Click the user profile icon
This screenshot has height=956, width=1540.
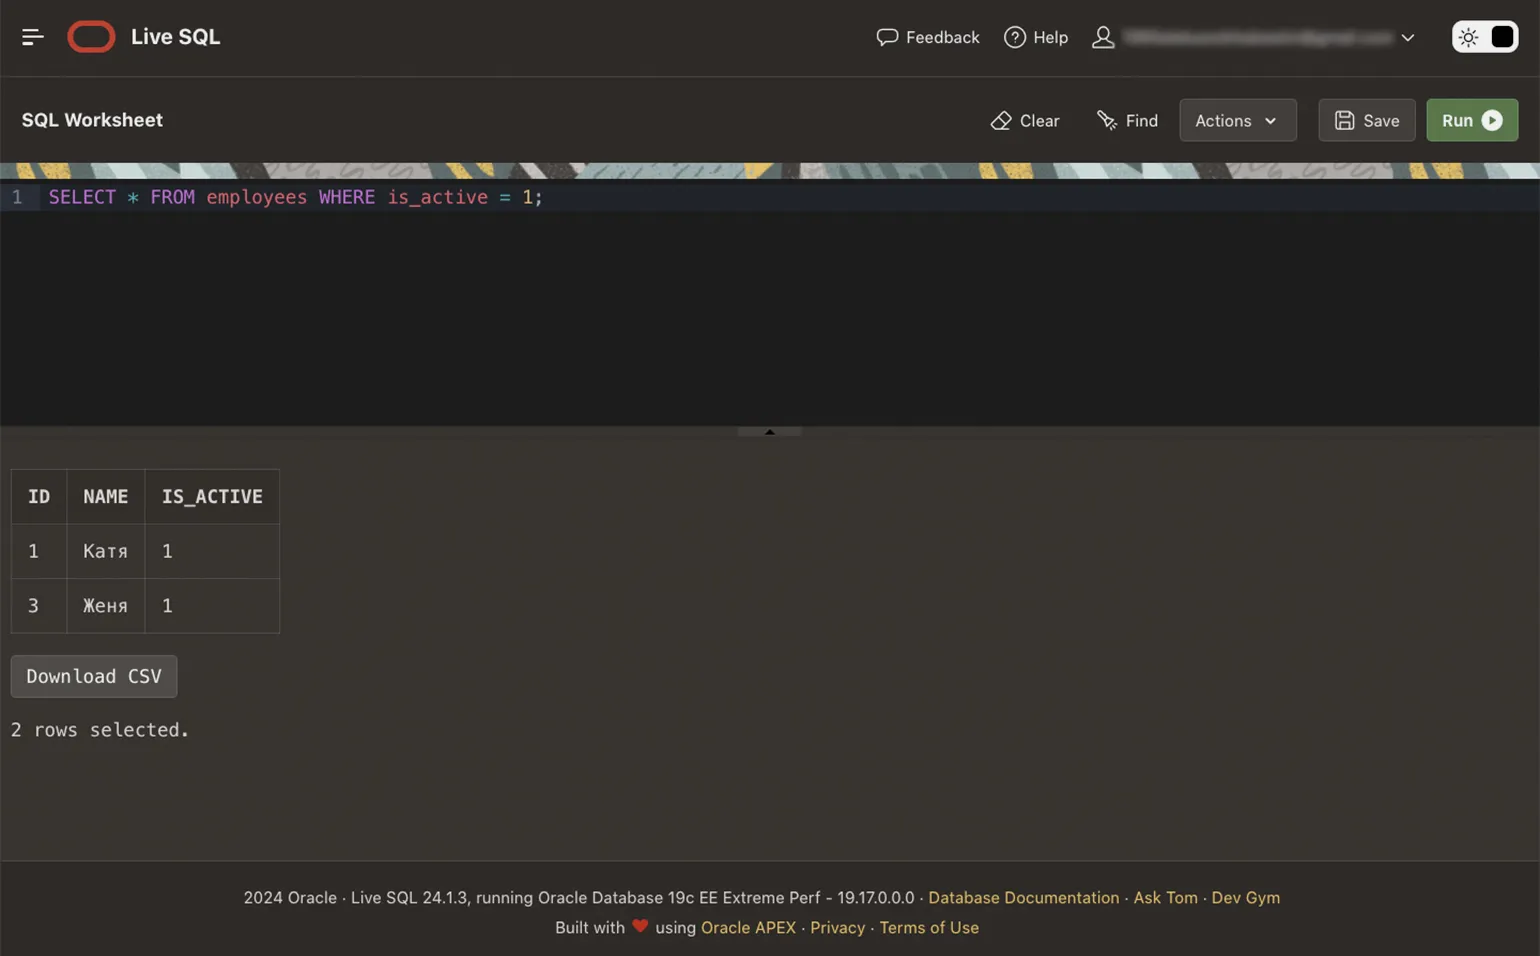(x=1102, y=37)
